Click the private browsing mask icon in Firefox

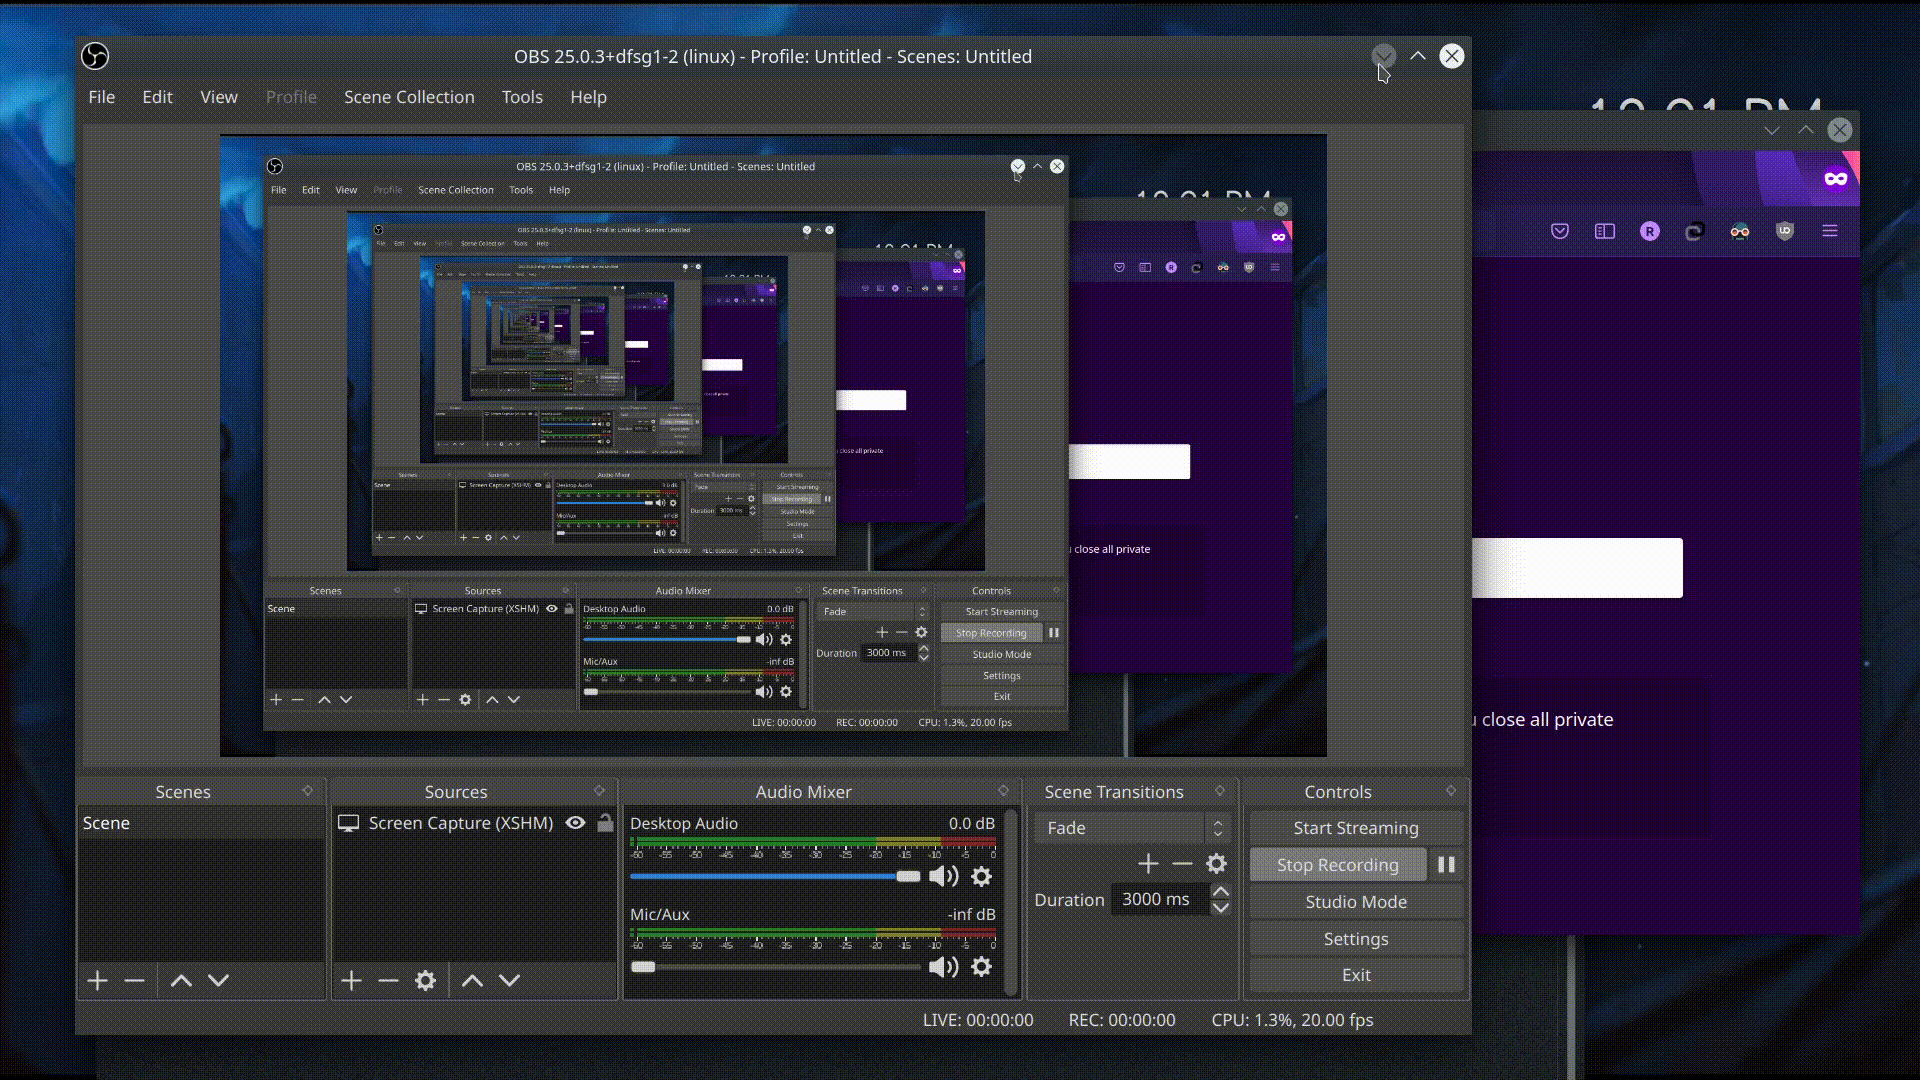tap(1836, 178)
